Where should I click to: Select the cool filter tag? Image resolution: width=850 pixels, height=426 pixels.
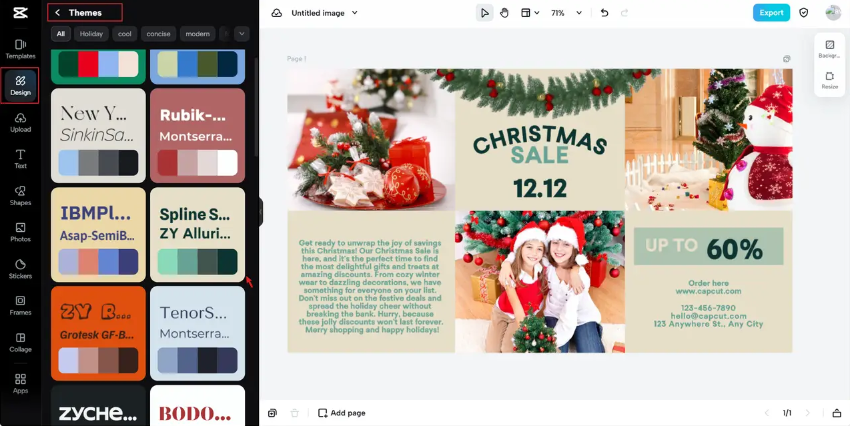pos(125,34)
